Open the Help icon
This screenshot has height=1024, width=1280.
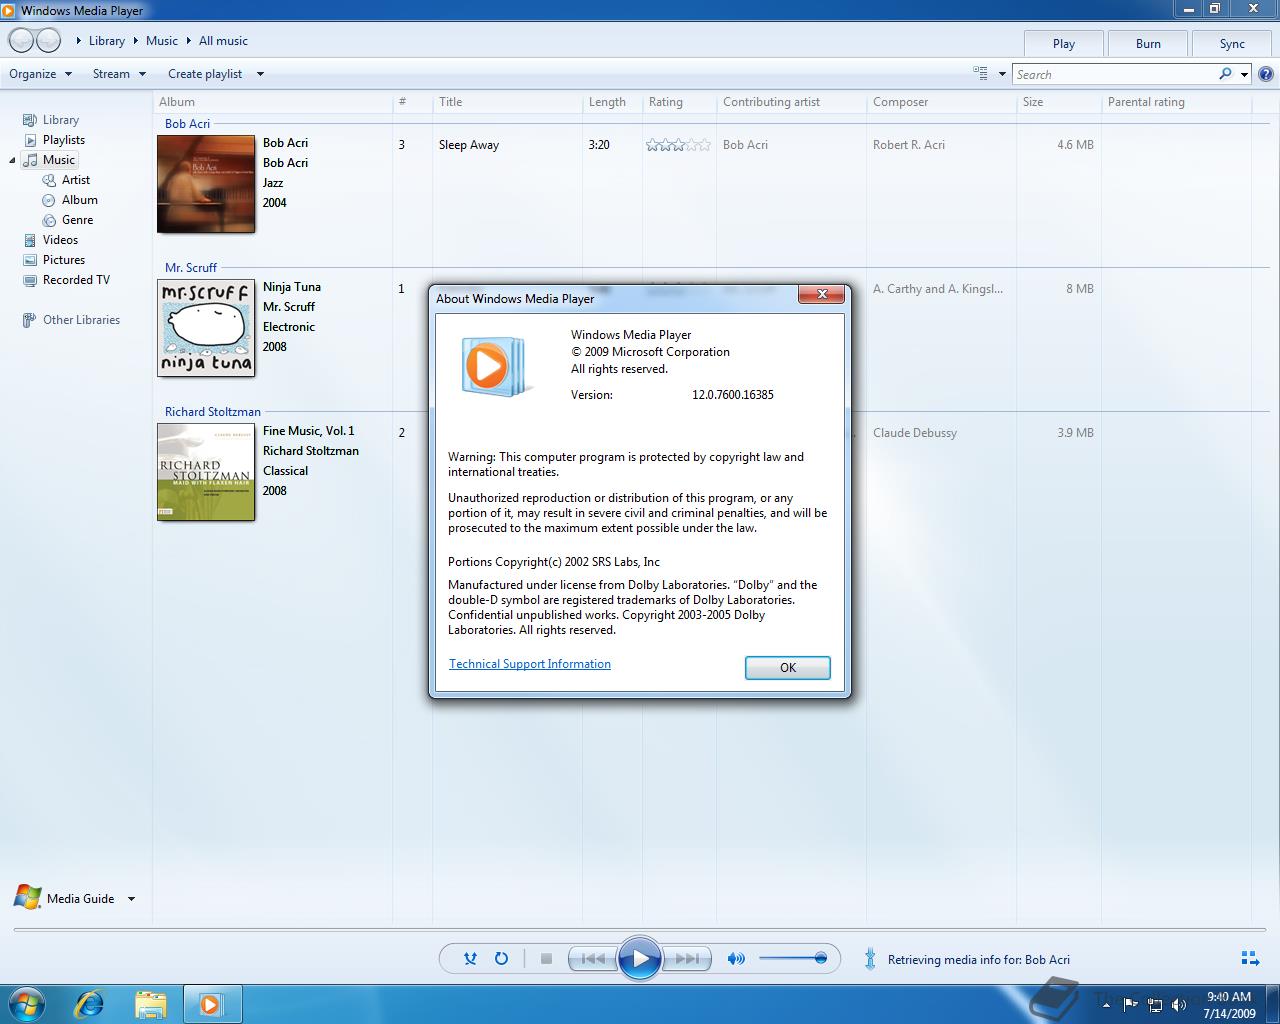[x=1265, y=74]
